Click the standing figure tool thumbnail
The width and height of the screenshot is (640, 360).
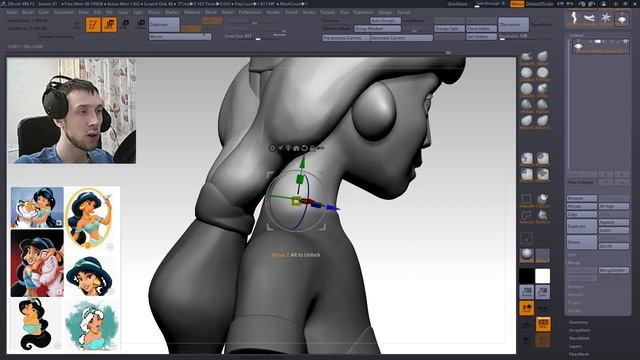(574, 18)
